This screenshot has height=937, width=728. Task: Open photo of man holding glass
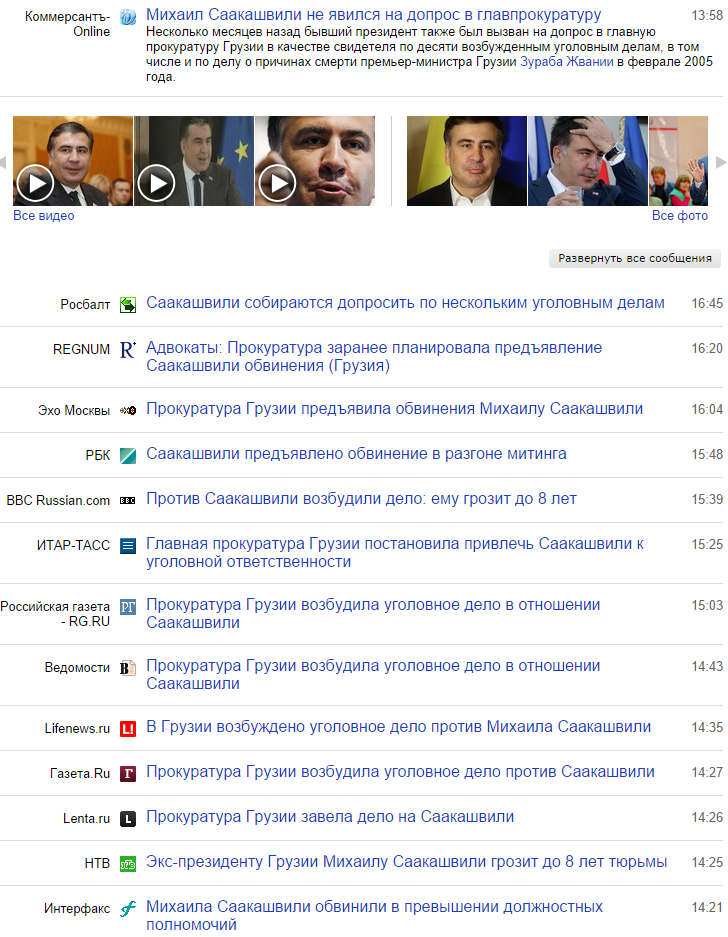[588, 161]
